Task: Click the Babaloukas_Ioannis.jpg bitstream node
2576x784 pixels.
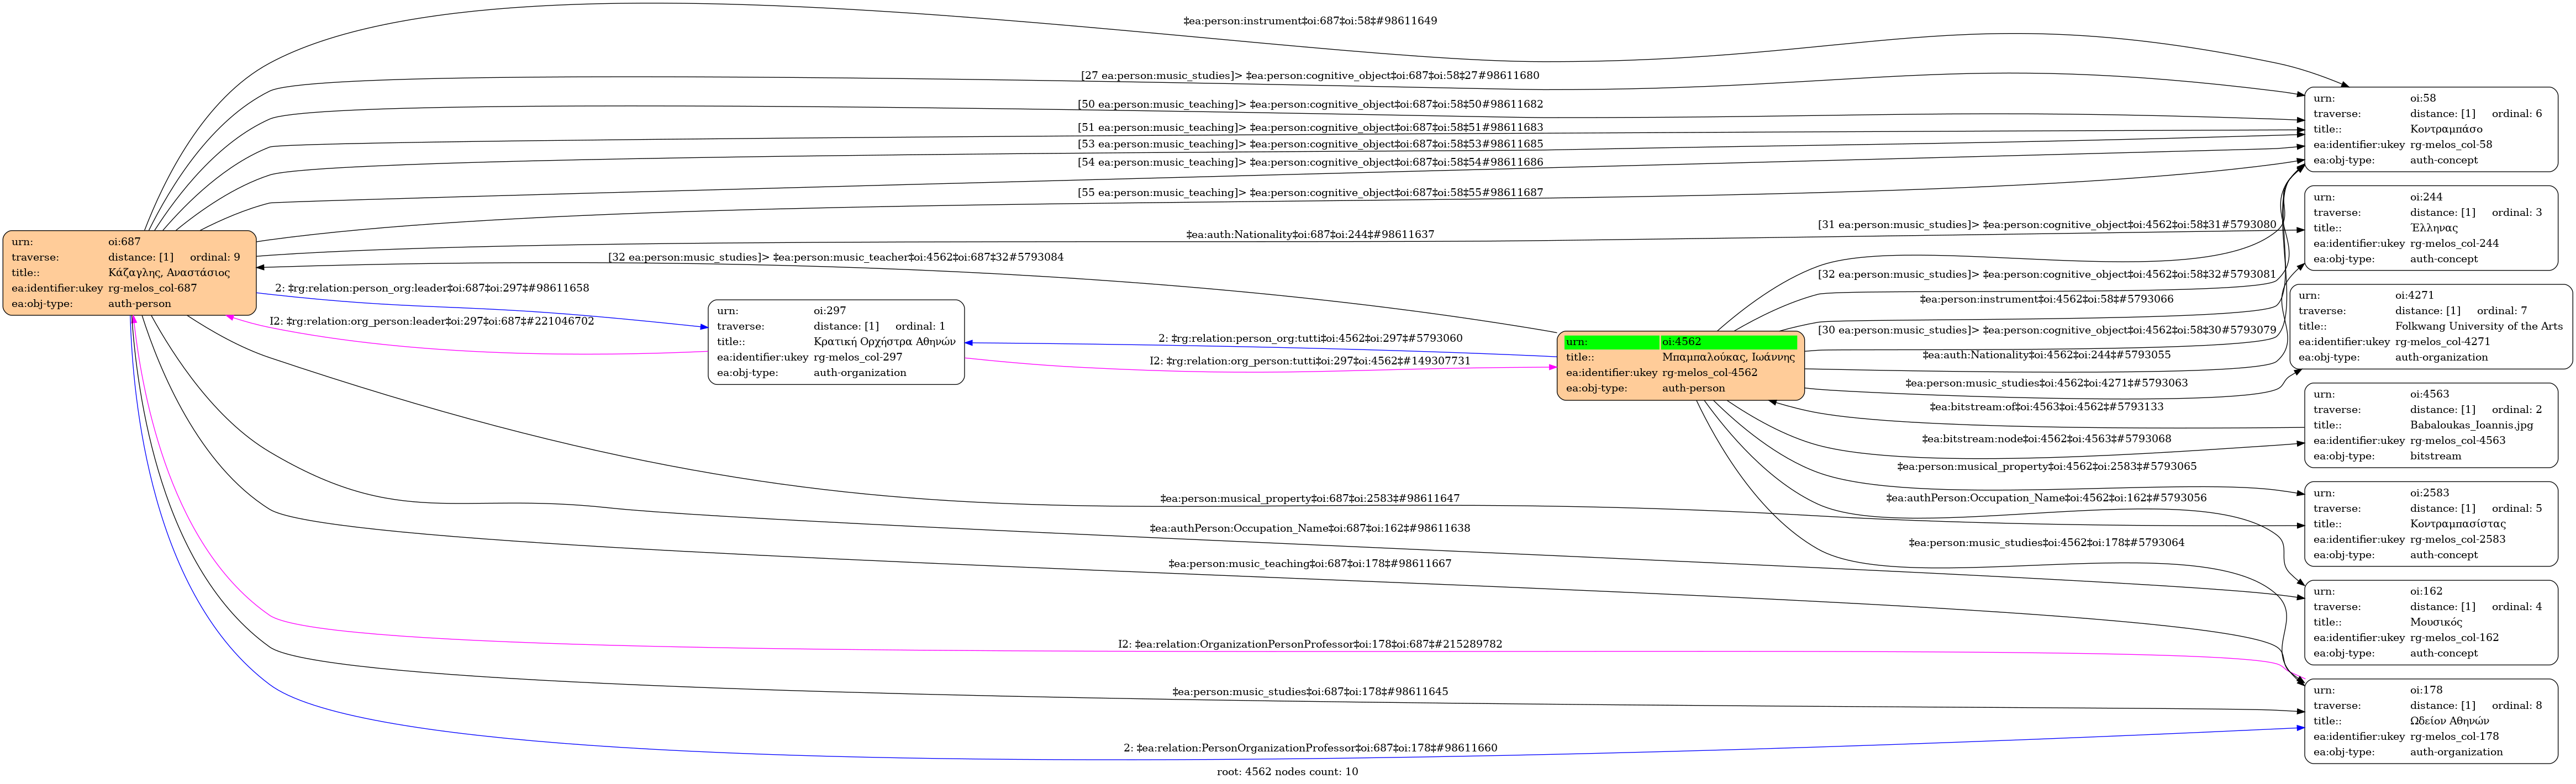Action: (x=2430, y=425)
